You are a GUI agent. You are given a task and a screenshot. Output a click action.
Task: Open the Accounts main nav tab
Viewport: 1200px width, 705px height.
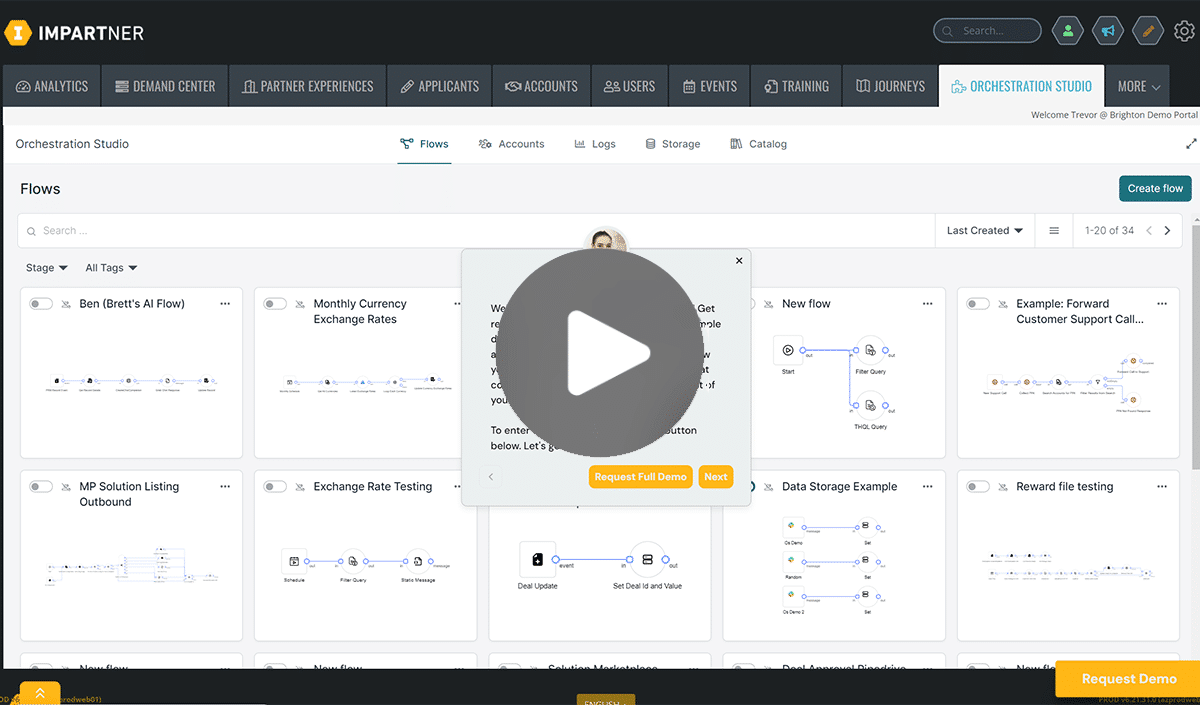pos(541,87)
